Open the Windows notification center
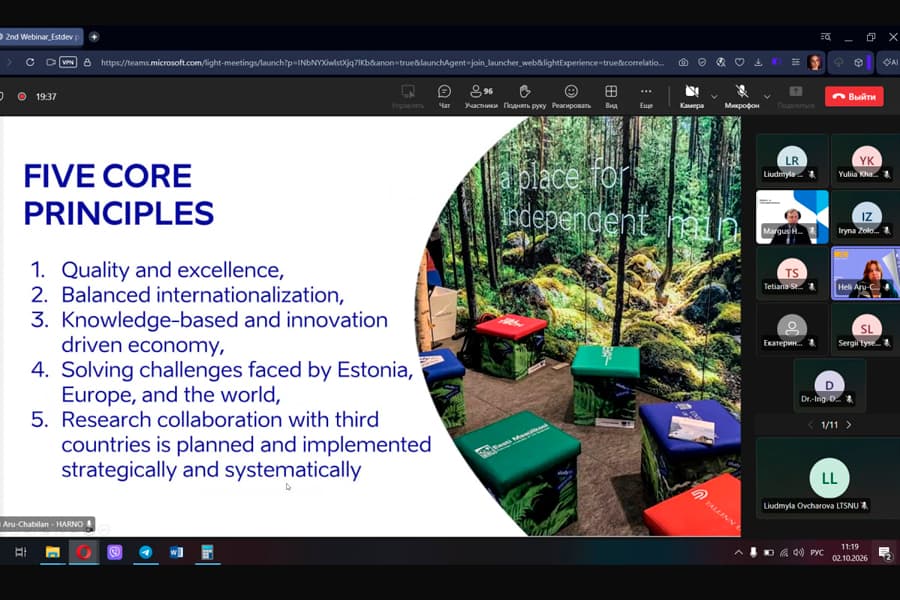The image size is (900, 600). [885, 553]
